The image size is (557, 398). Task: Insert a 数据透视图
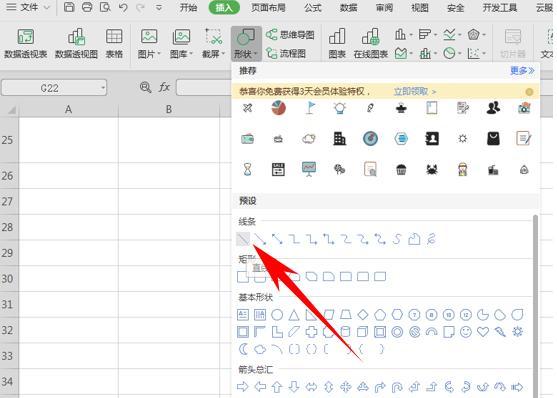tap(76, 44)
